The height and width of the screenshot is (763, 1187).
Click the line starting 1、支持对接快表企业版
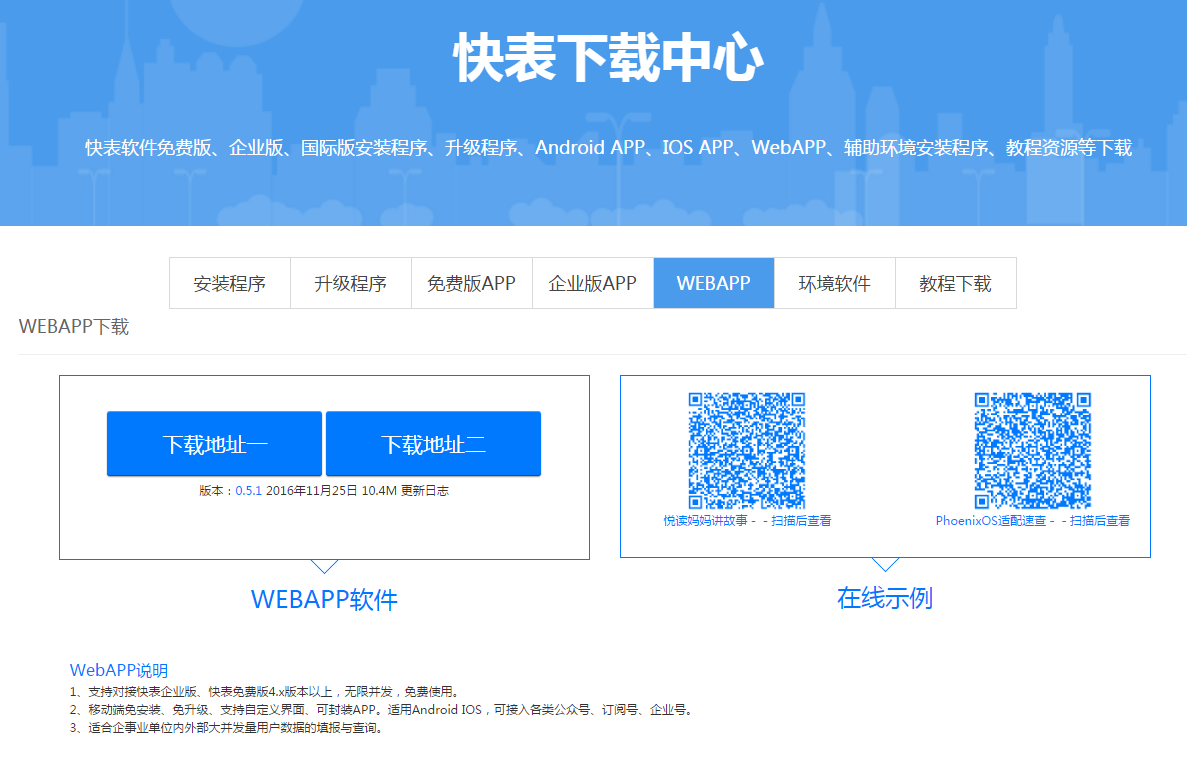265,691
